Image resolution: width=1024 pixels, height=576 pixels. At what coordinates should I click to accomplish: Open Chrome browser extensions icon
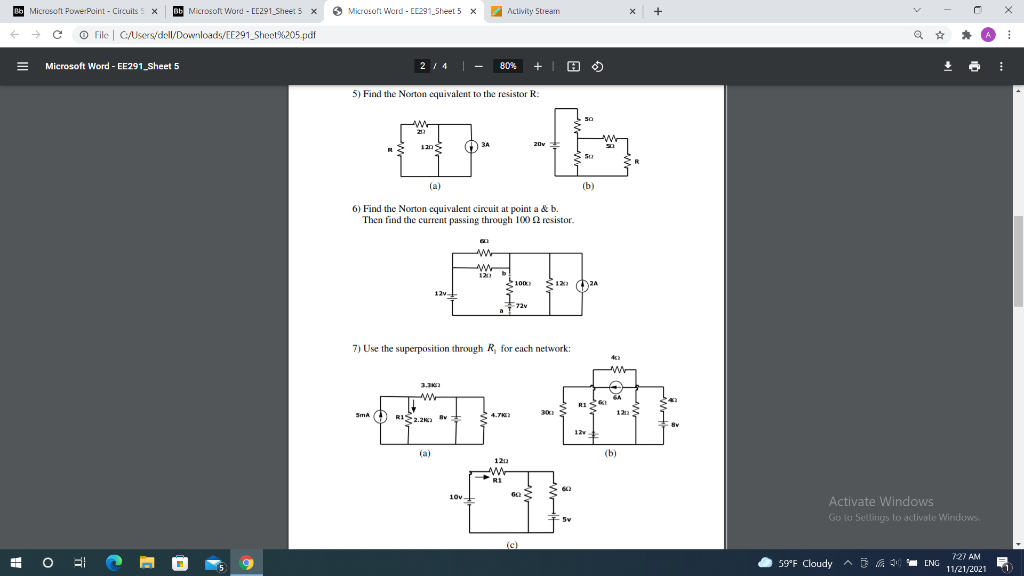point(966,34)
